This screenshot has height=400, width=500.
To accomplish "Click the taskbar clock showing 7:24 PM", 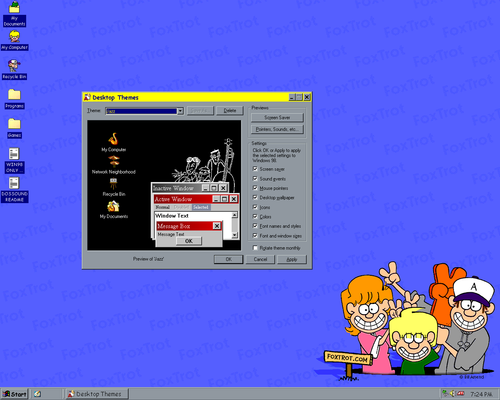I will (481, 394).
